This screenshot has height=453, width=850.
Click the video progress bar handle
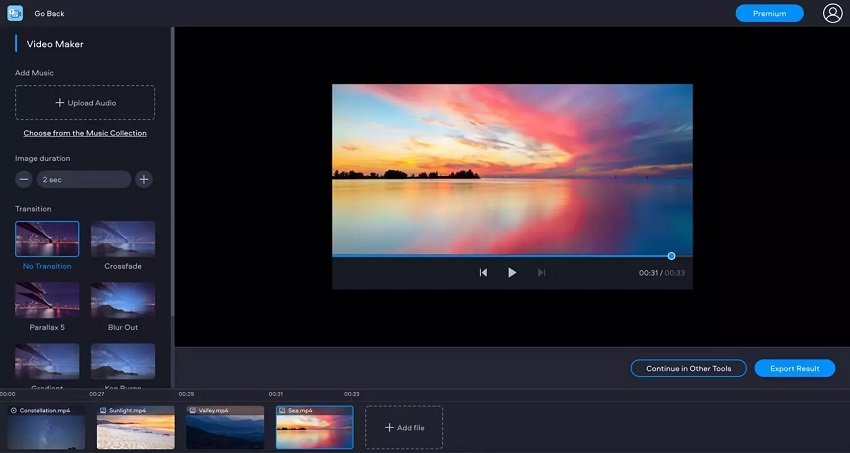pos(671,256)
